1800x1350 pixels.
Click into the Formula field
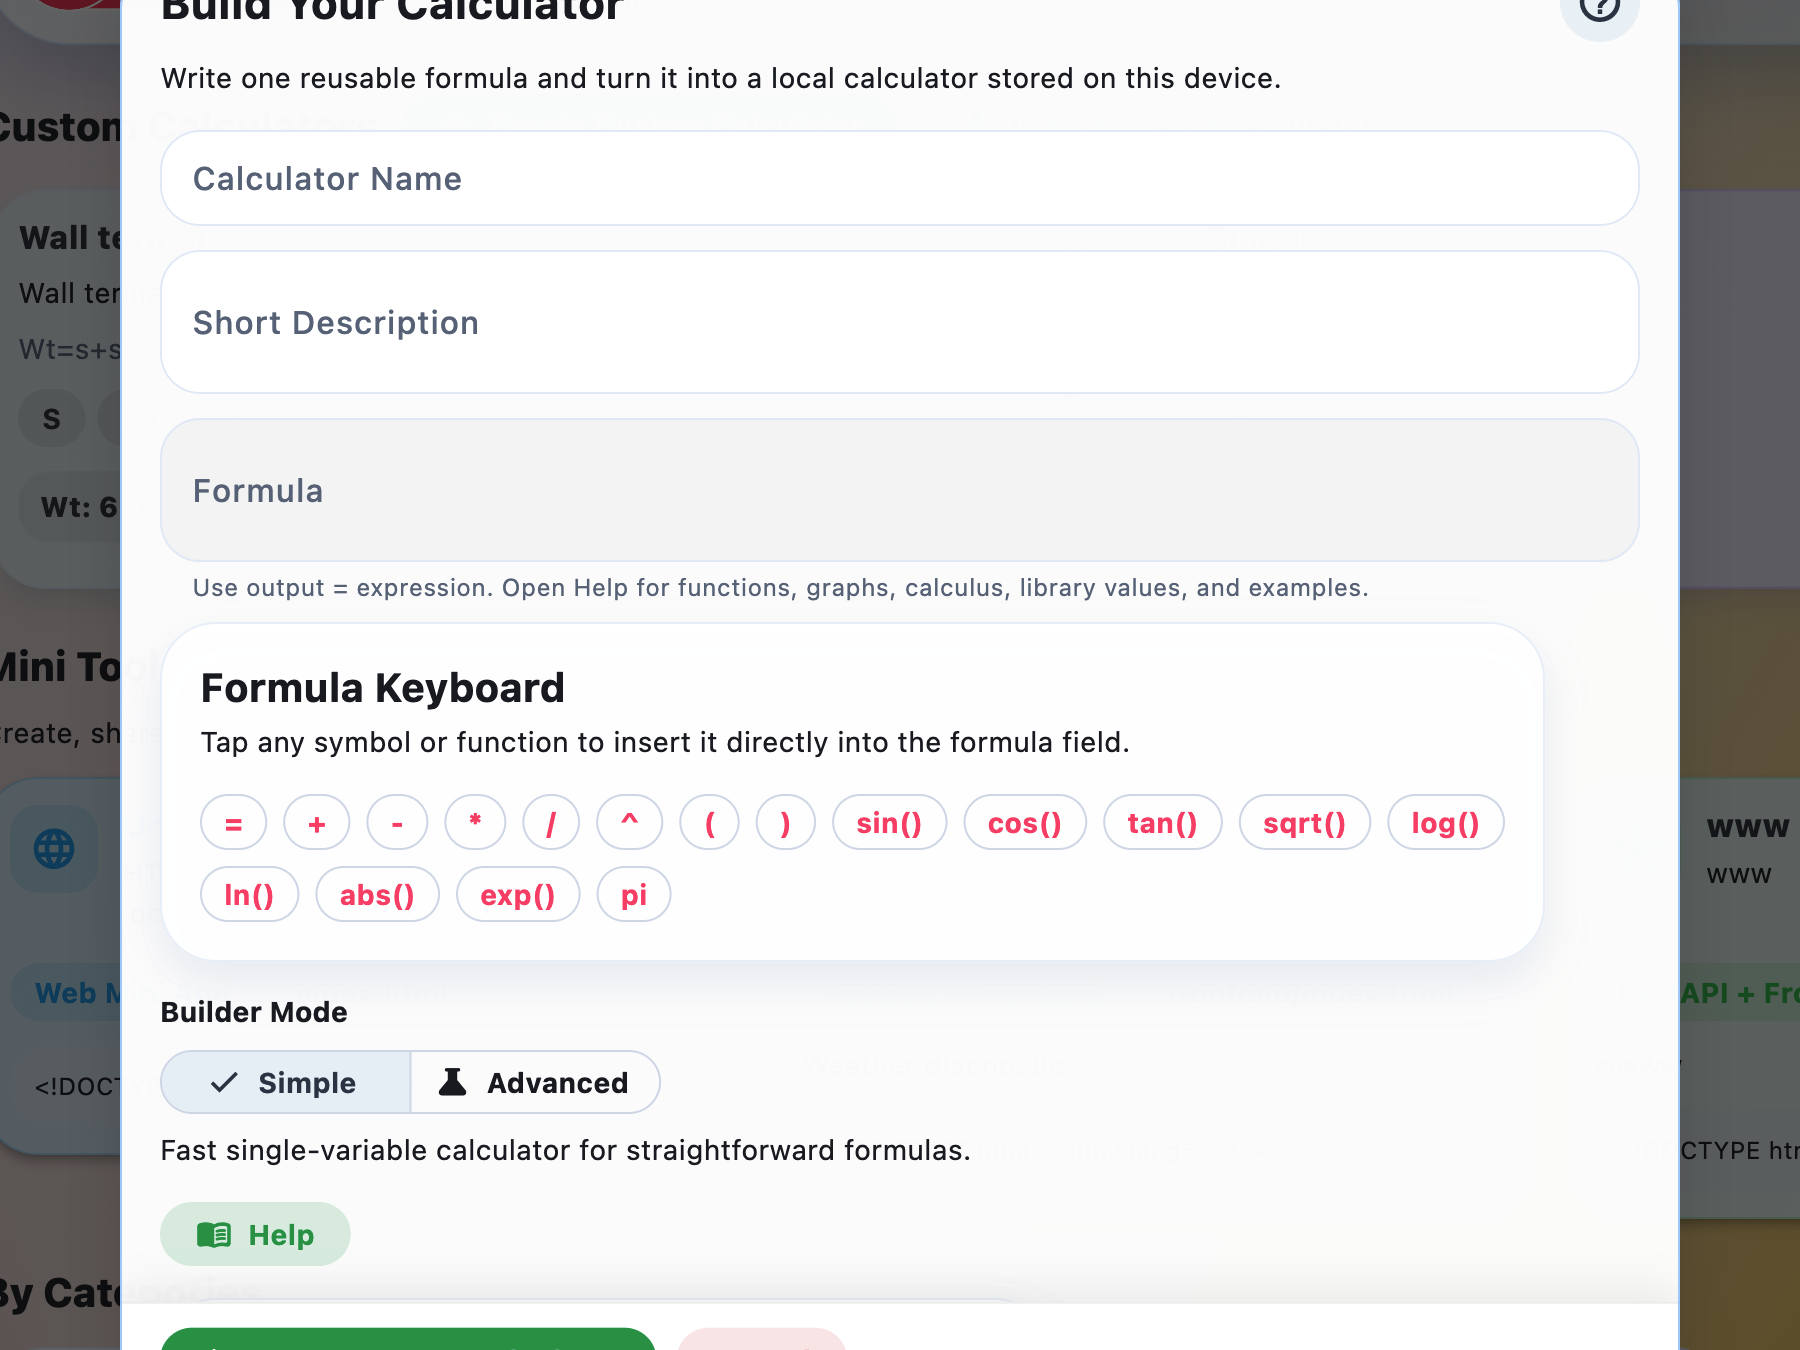coord(899,490)
